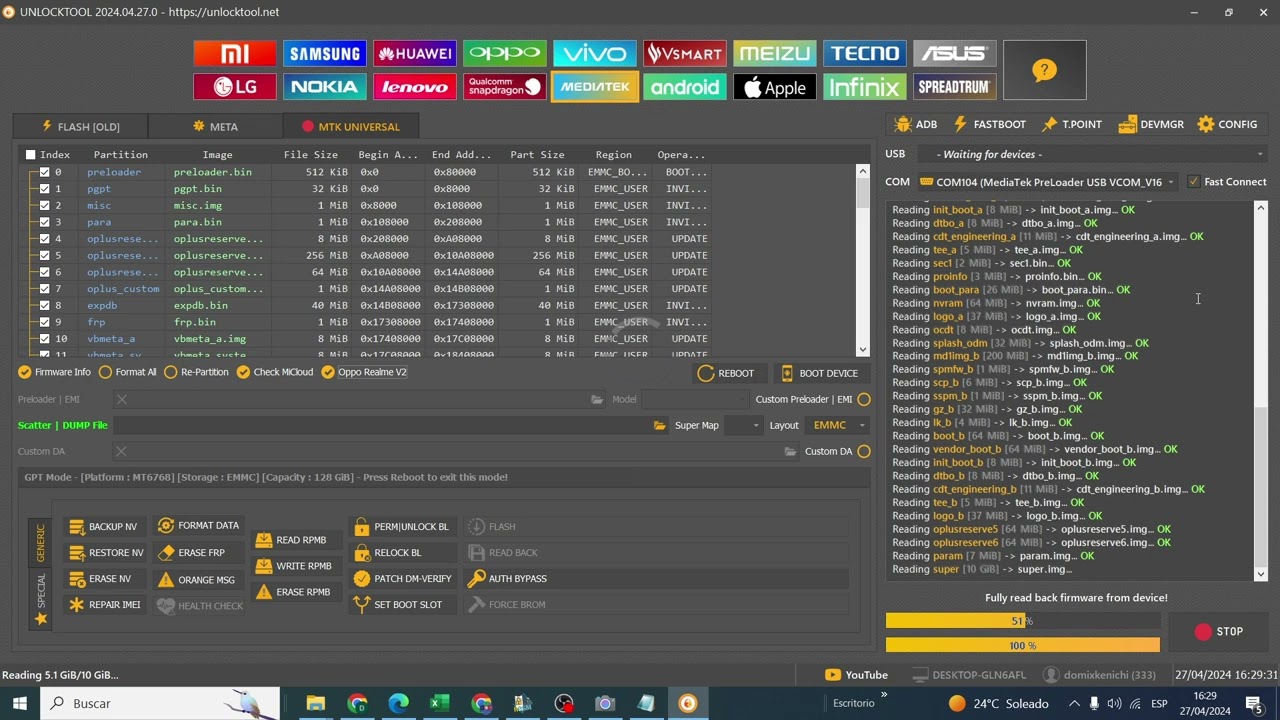The image size is (1280, 720).
Task: Enable the Custom DA toggle
Action: 864,451
